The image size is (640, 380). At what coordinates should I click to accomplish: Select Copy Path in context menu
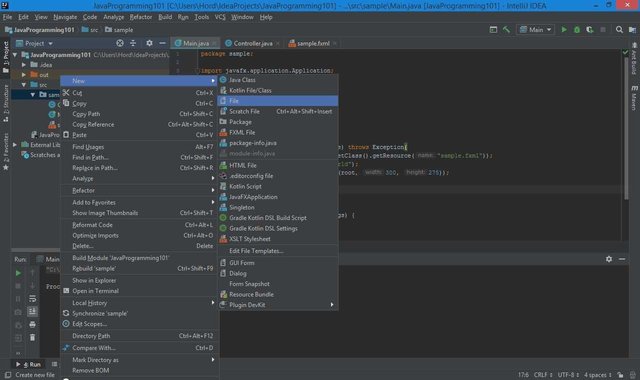pos(139,114)
